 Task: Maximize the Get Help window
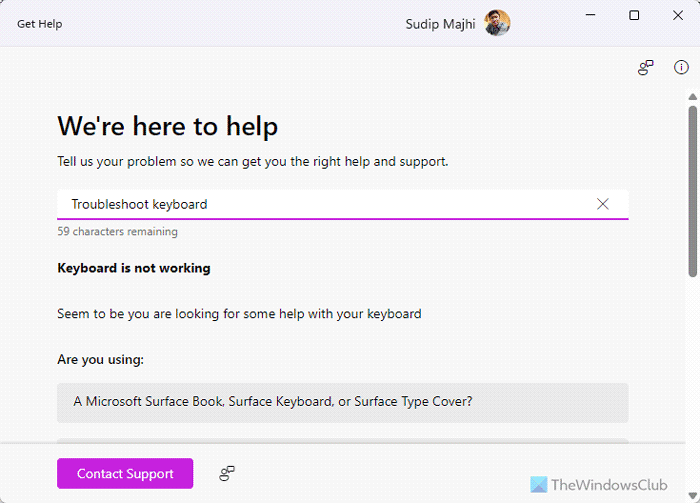pyautogui.click(x=634, y=16)
